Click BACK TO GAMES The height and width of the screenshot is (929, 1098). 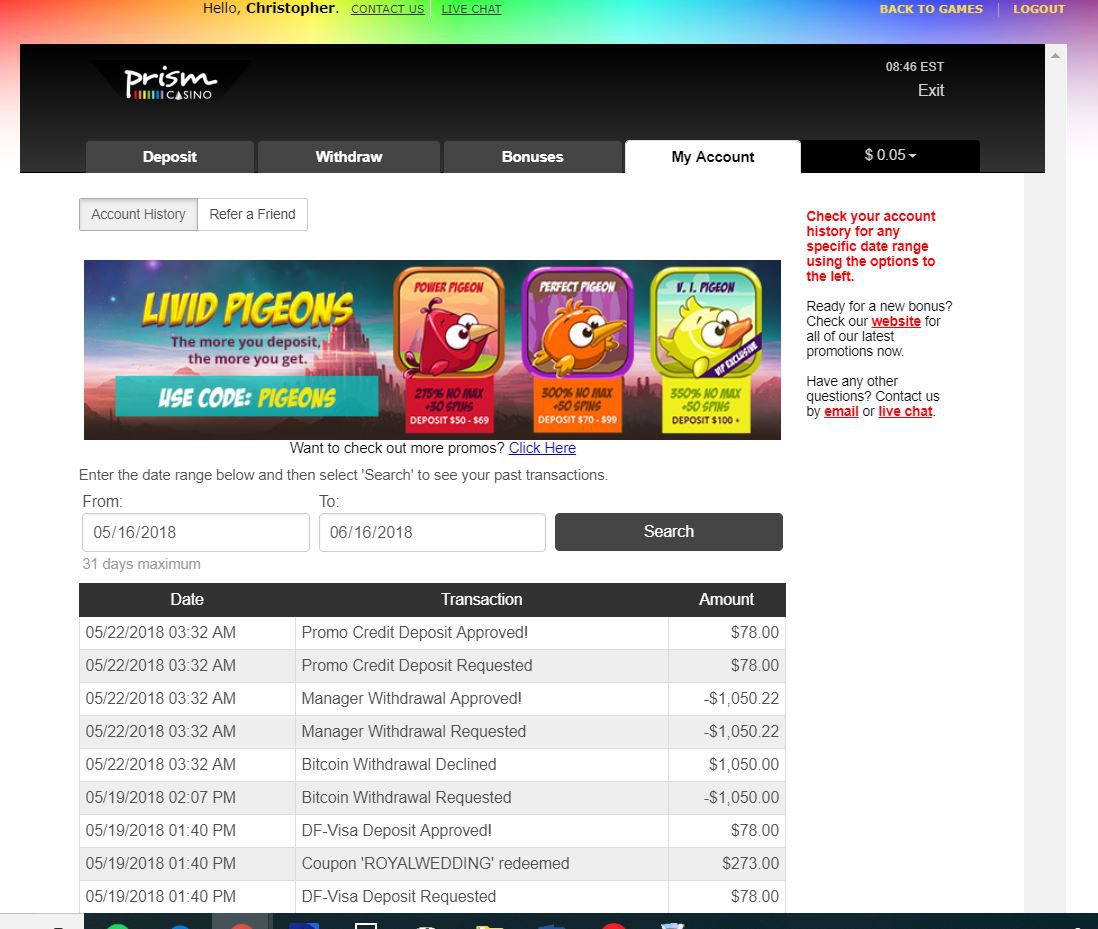click(931, 9)
